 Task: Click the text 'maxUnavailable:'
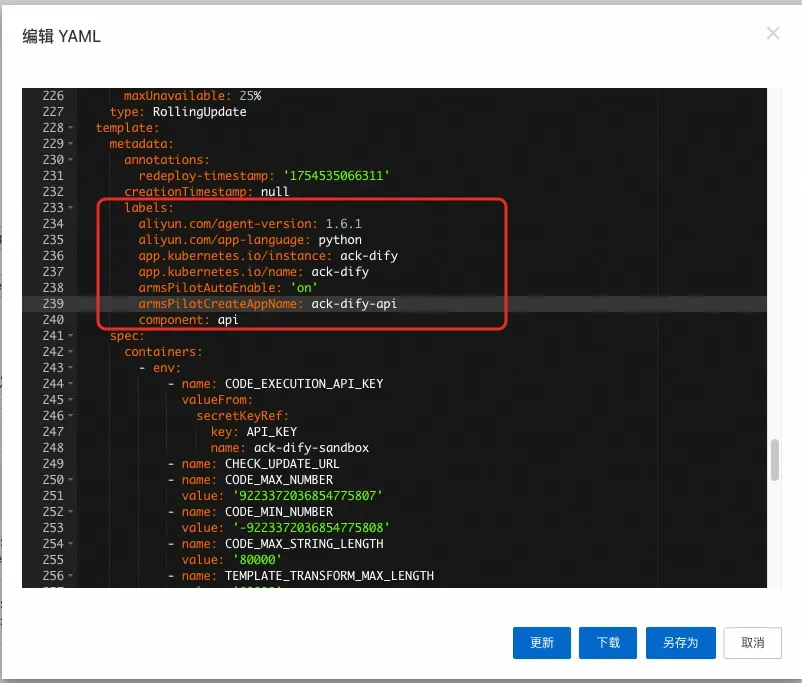pos(177,96)
